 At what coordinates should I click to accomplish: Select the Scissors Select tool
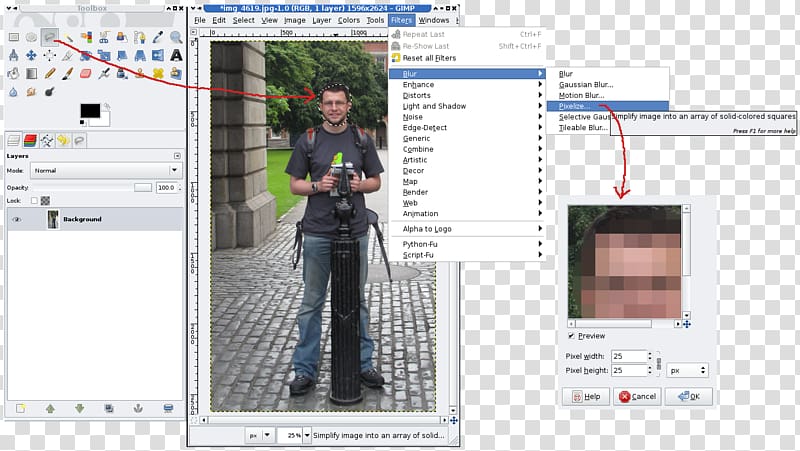click(104, 37)
